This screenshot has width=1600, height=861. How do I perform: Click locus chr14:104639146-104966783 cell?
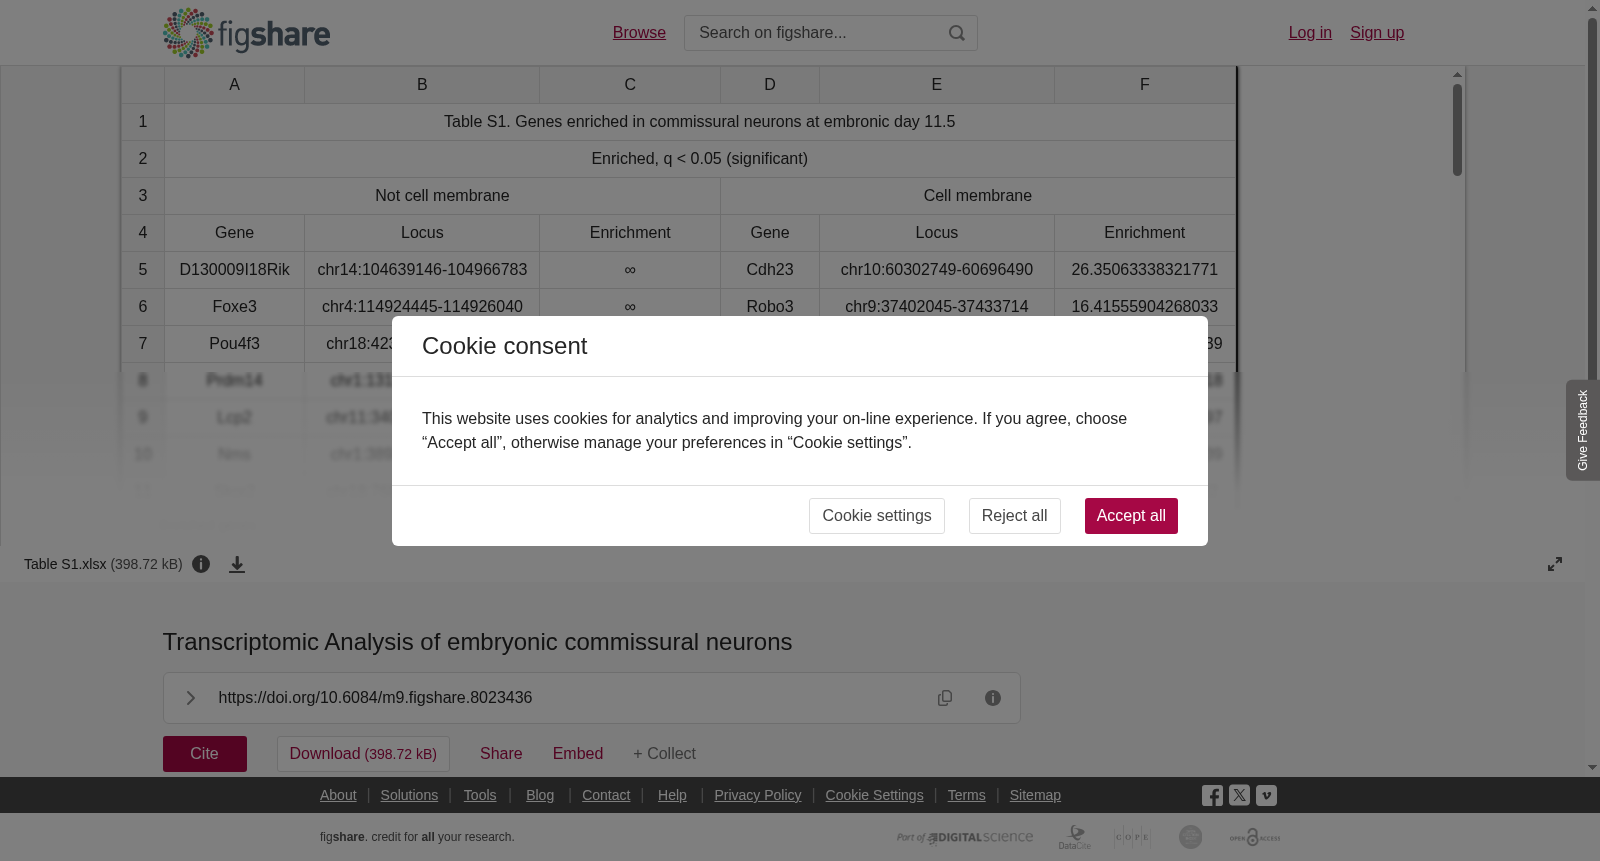pos(422,270)
